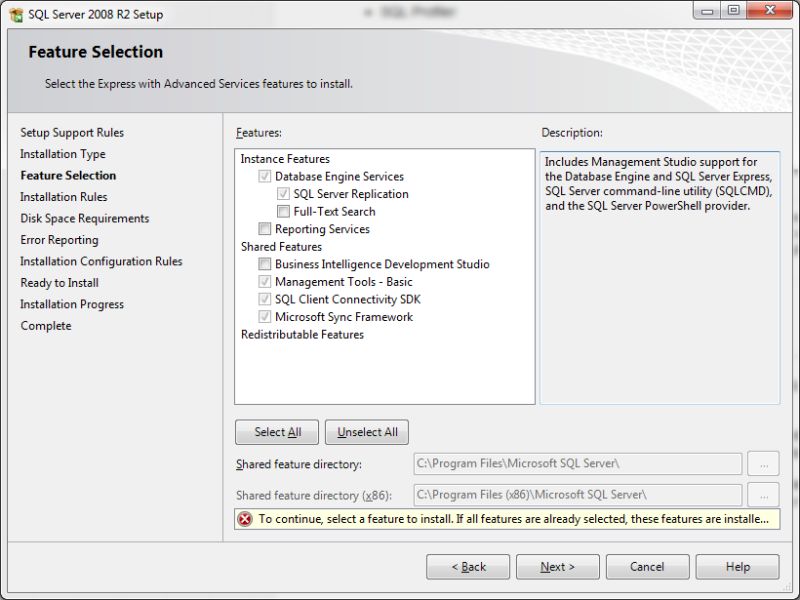
Task: Cancel the SQL Server installation
Action: pyautogui.click(x=646, y=566)
